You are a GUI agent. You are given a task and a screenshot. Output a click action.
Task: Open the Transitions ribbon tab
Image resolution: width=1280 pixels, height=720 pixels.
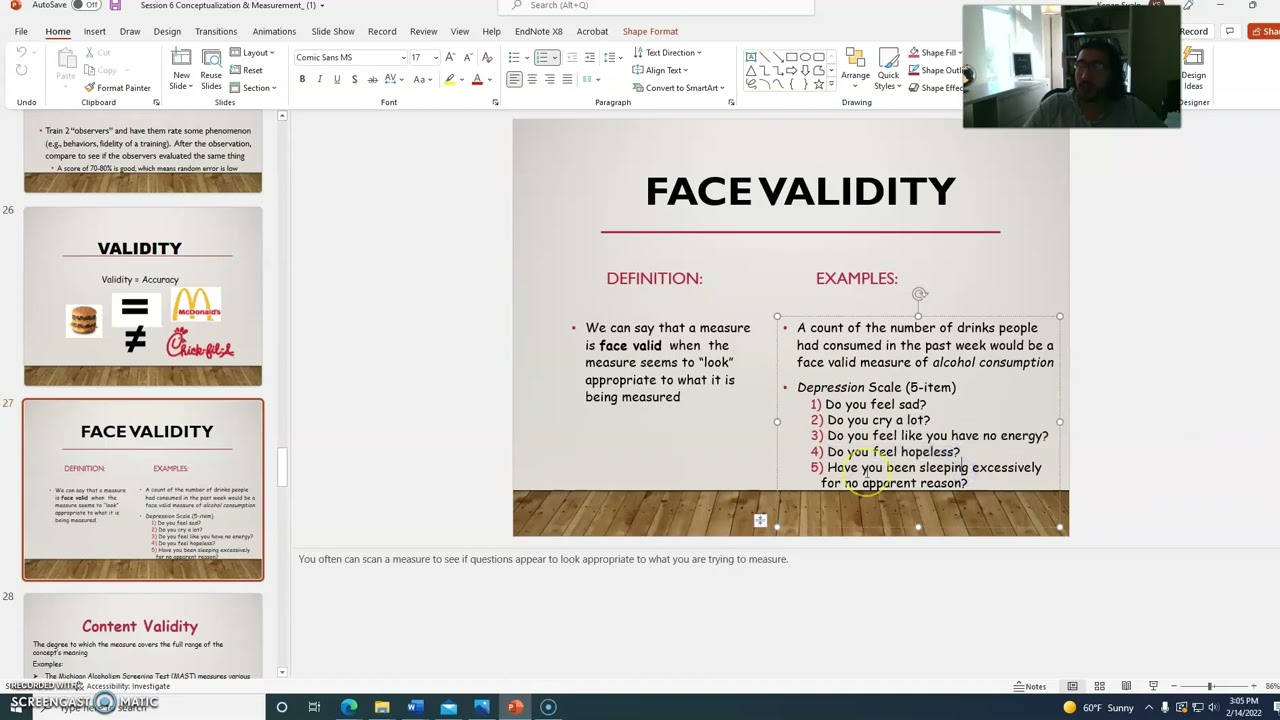(216, 31)
